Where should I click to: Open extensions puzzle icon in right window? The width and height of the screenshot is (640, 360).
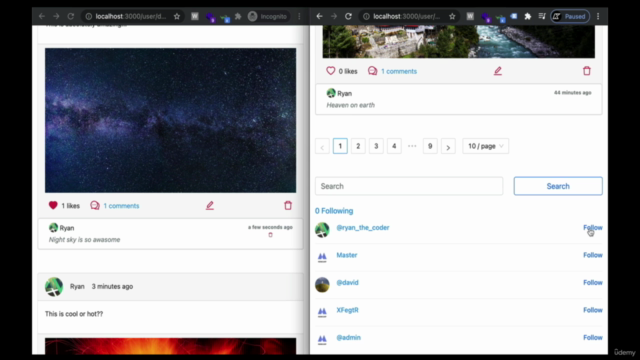(528, 16)
